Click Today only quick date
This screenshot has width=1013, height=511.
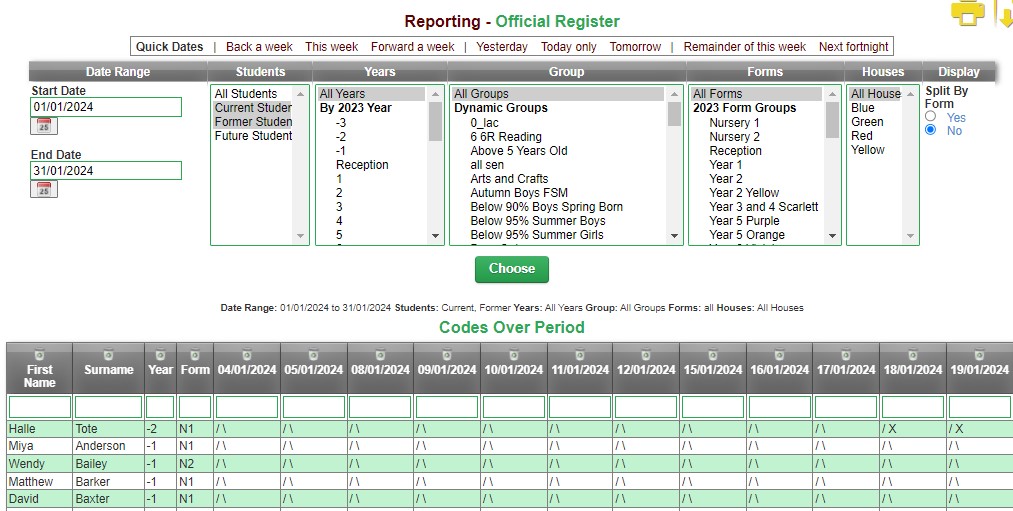tap(569, 47)
